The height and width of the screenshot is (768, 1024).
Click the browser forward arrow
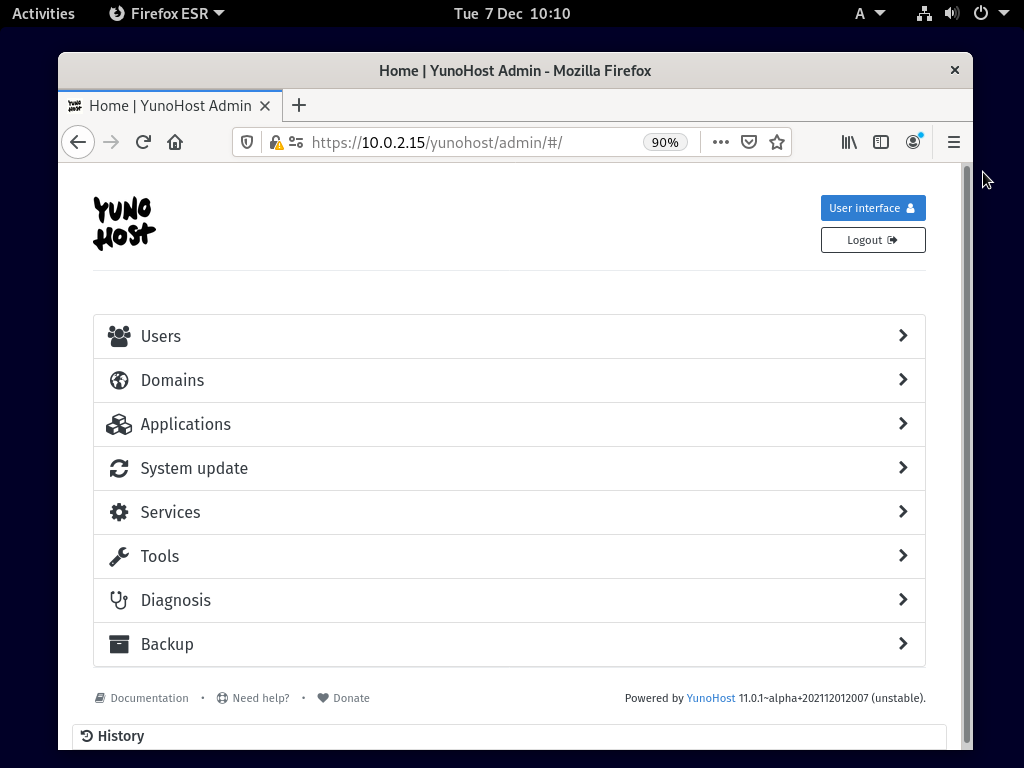tap(111, 142)
